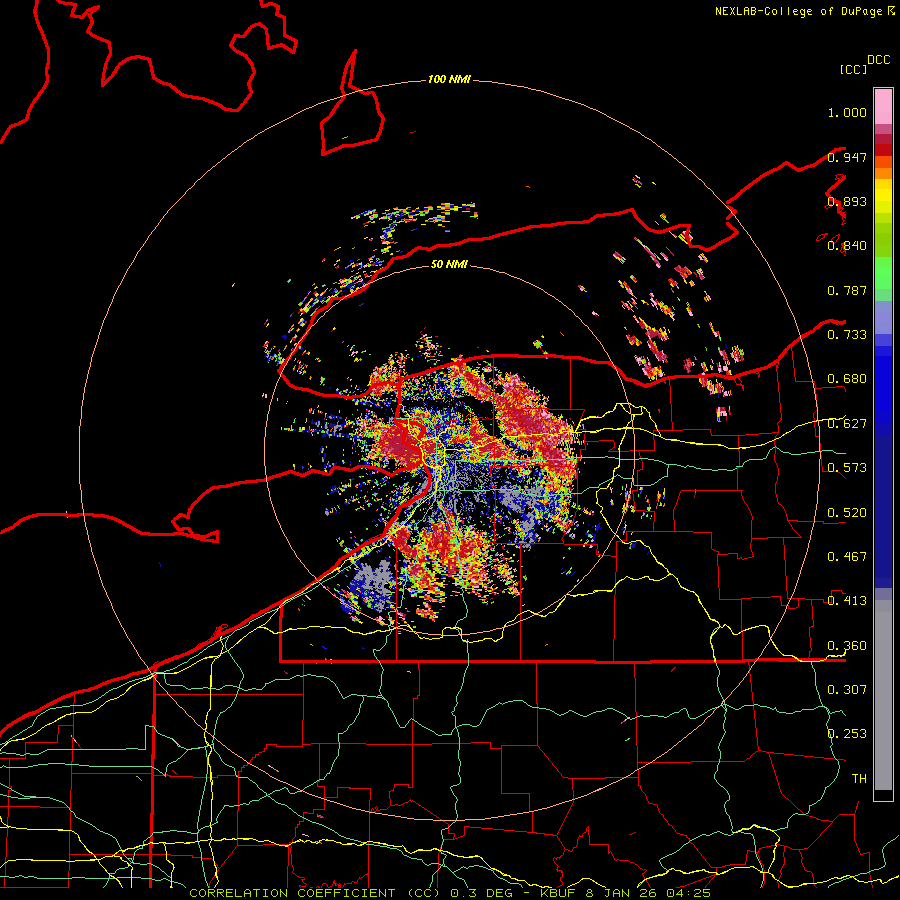The height and width of the screenshot is (900, 900).
Task: Click the DCC product label above legend
Action: 879,60
